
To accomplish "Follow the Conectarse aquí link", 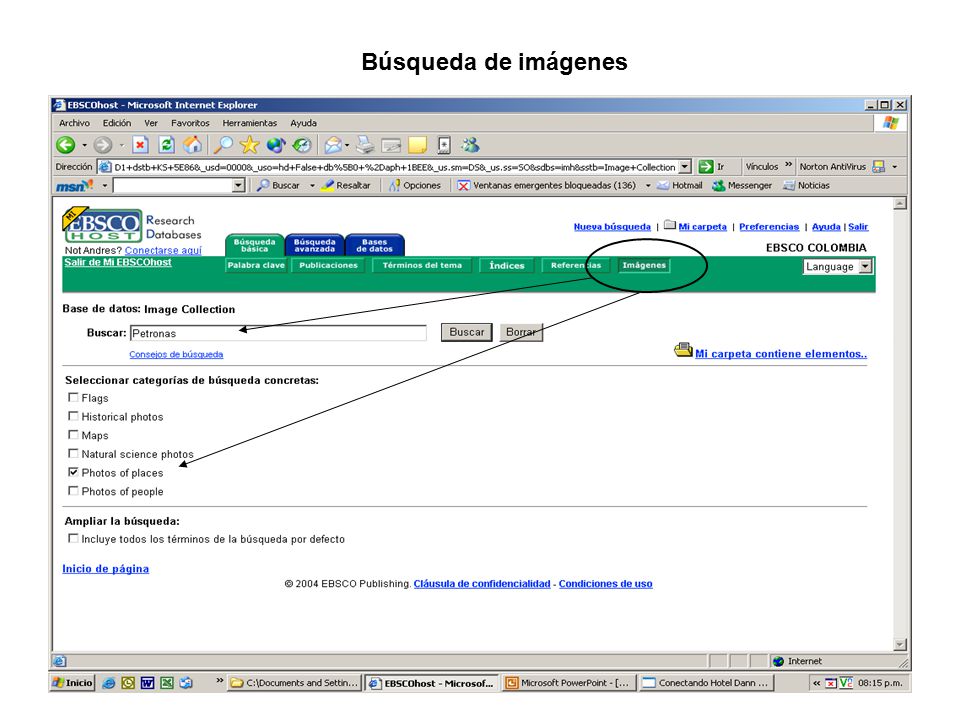I will (x=163, y=250).
